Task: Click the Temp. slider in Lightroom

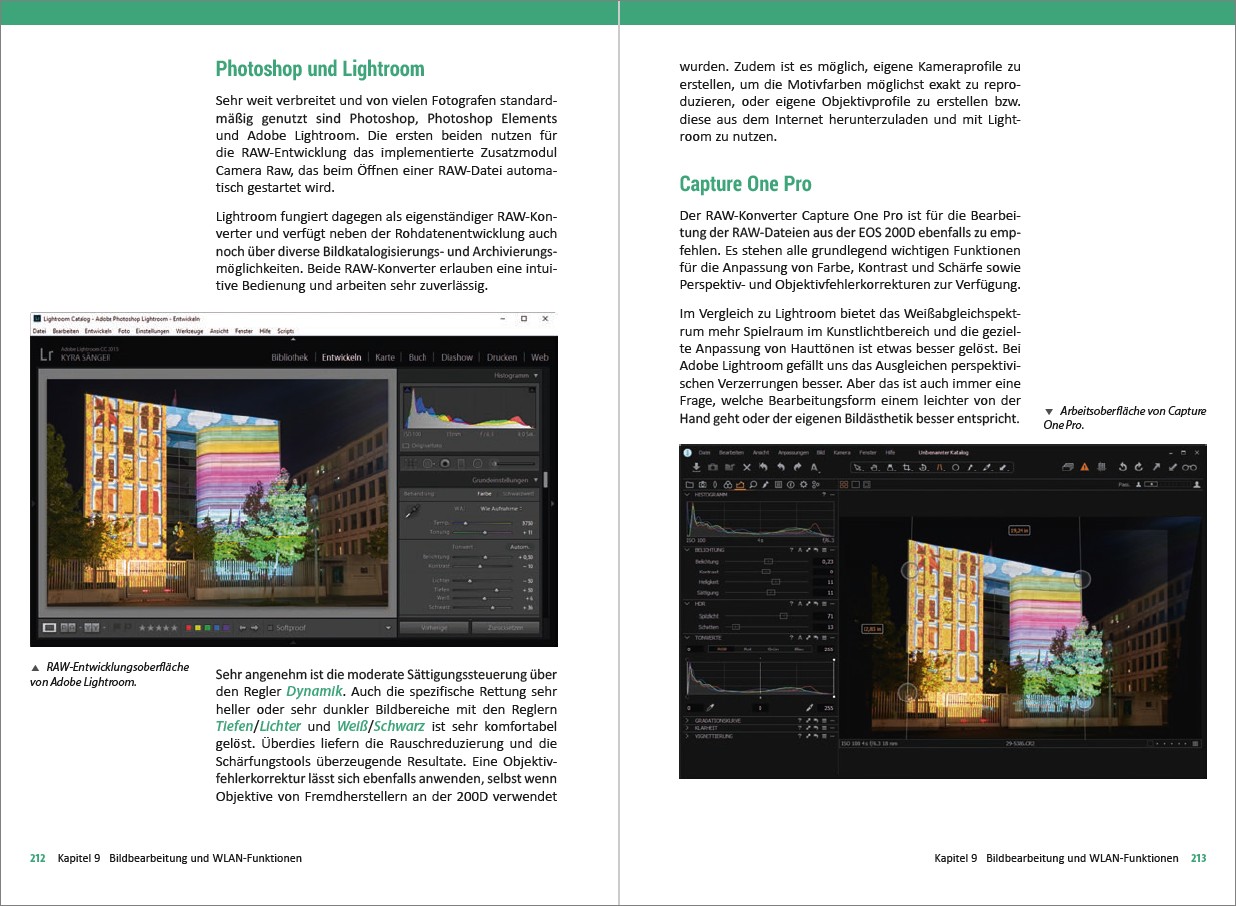Action: click(483, 523)
